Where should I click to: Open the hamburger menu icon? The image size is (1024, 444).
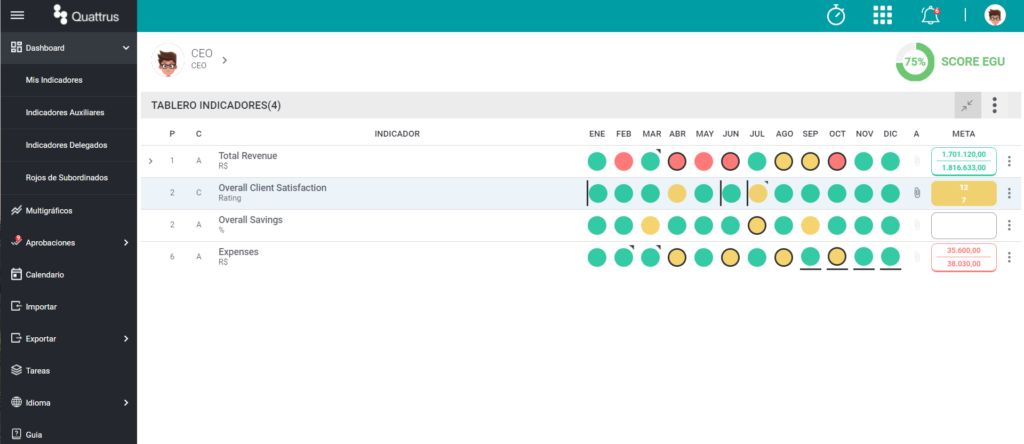(18, 16)
